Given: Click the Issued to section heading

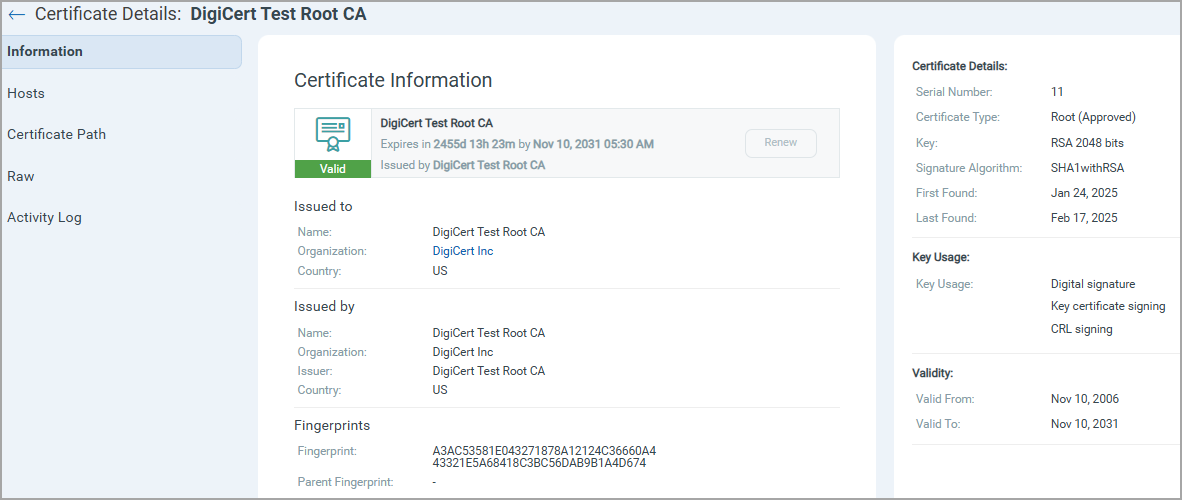Looking at the screenshot, I should click(323, 207).
